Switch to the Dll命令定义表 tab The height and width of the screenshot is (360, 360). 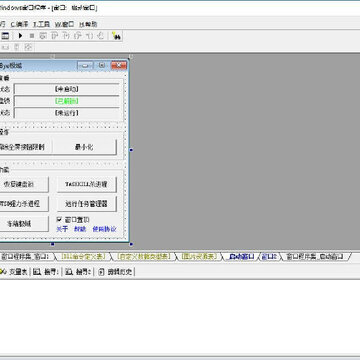pos(83,256)
